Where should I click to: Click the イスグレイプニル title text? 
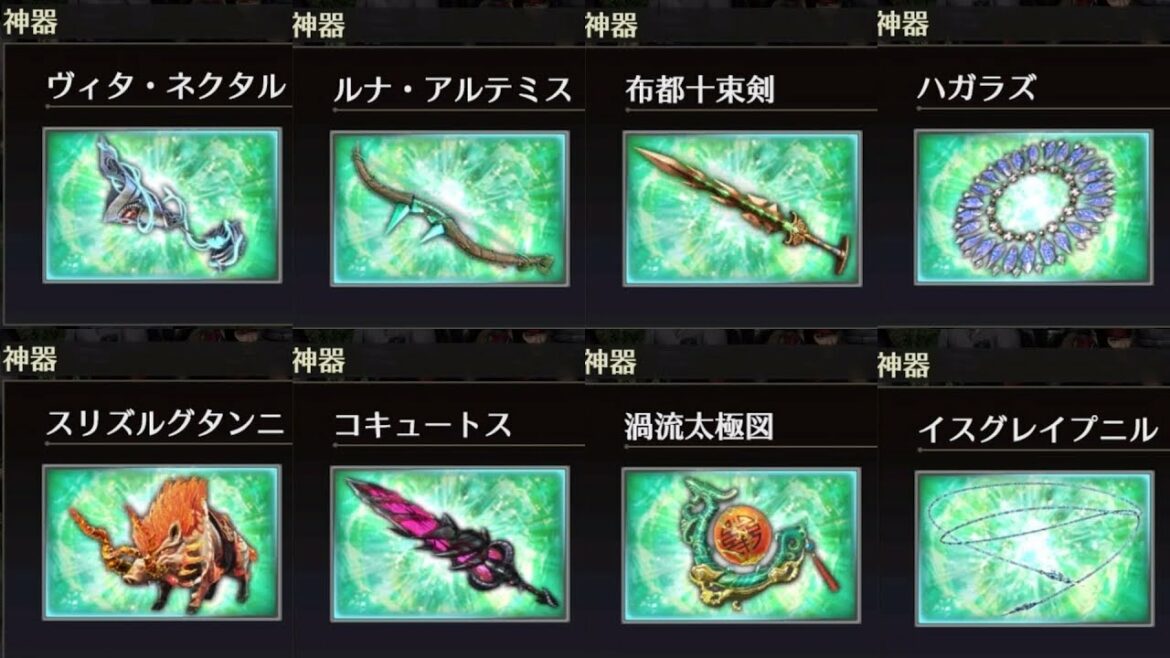[x=1037, y=430]
